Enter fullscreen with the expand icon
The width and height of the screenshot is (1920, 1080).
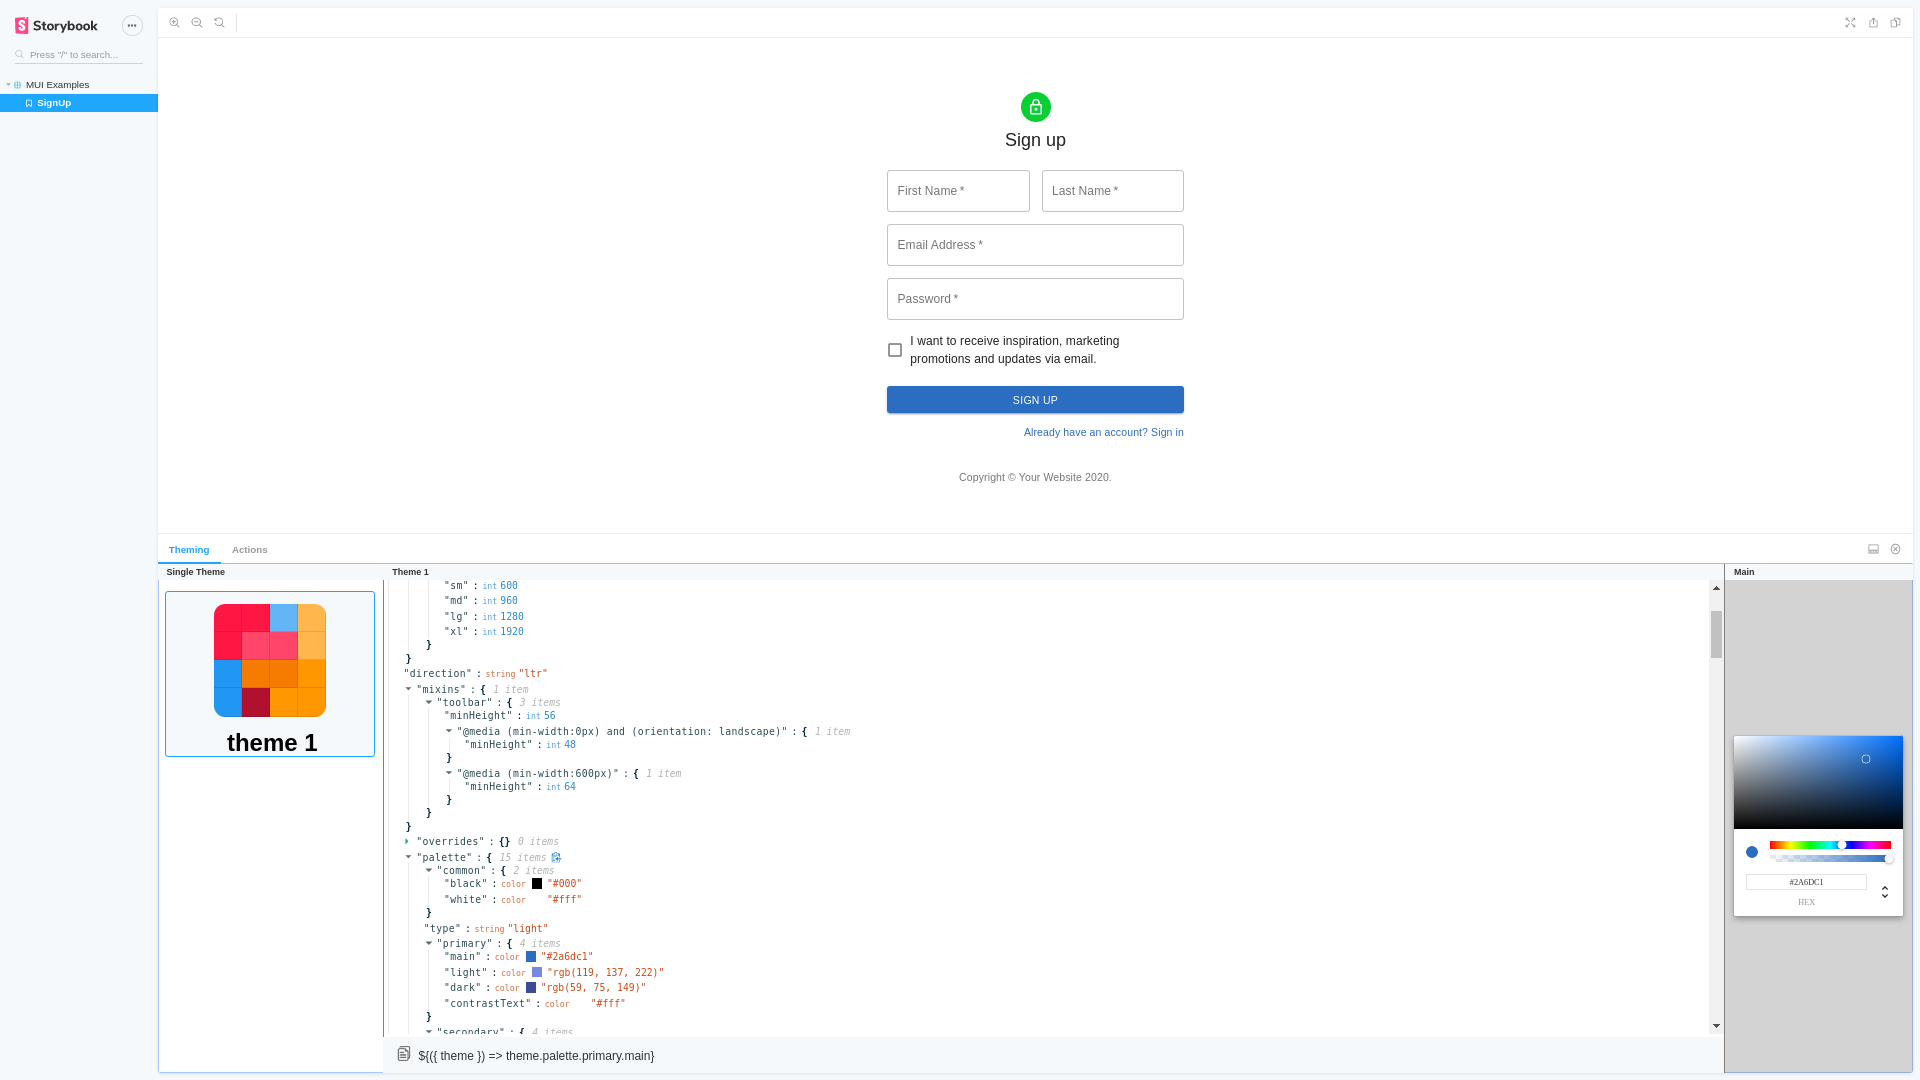pos(1851,22)
